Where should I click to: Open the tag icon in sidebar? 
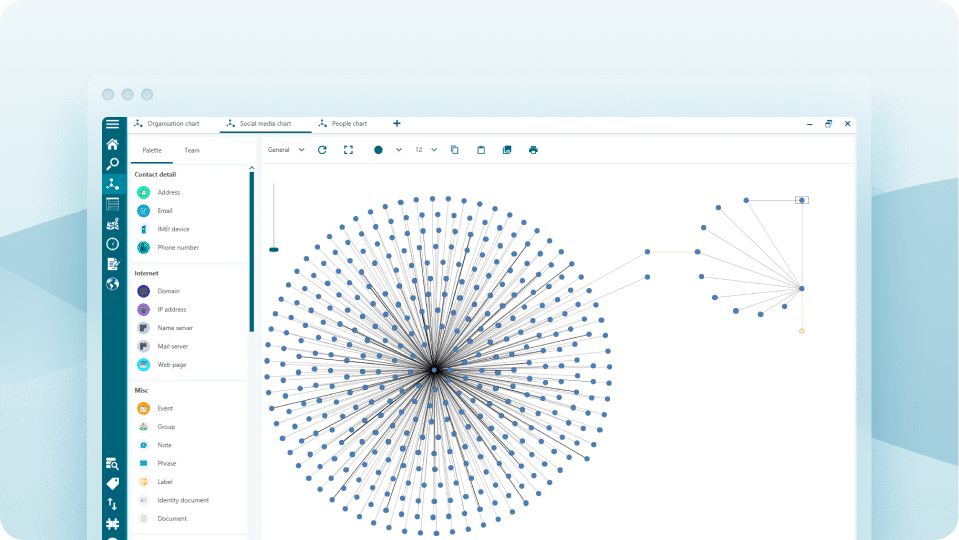coord(113,484)
